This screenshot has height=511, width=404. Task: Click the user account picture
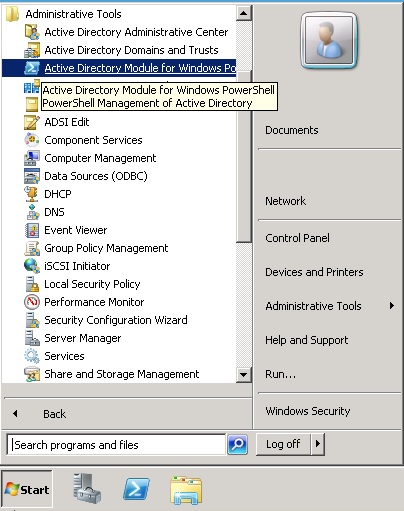(329, 40)
